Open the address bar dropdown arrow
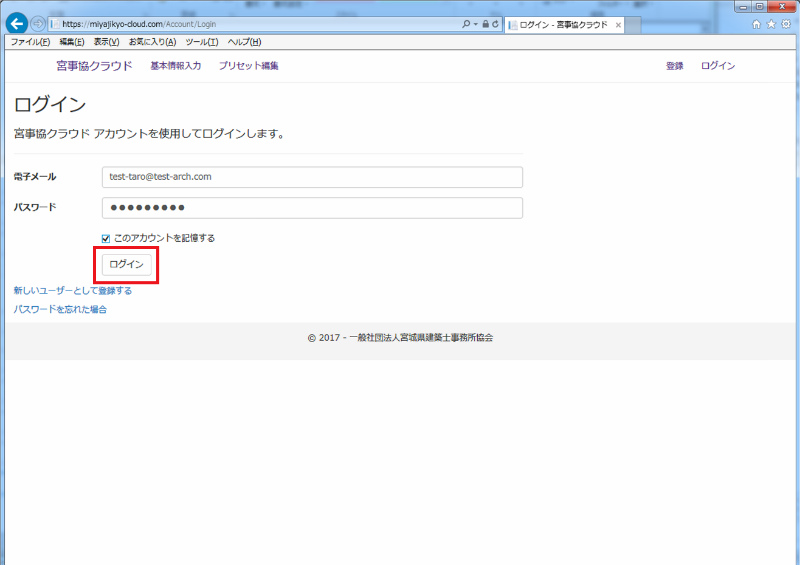Viewport: 800px width, 565px height. point(476,24)
